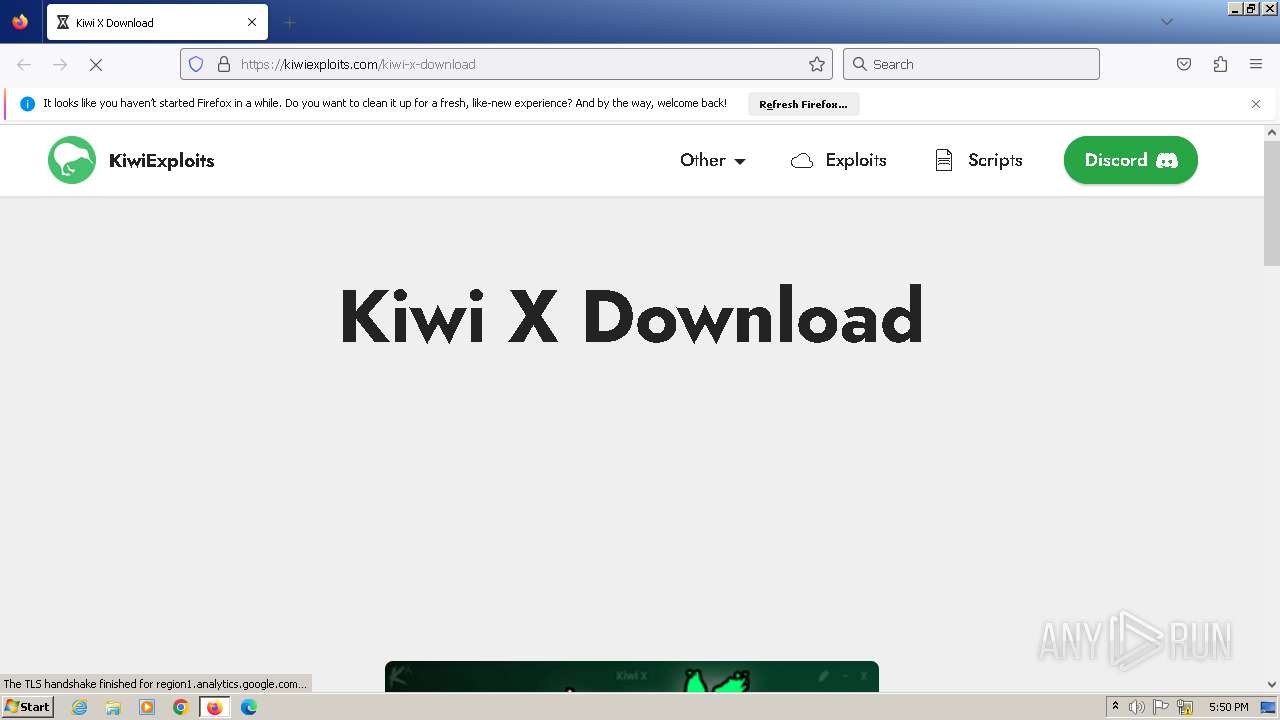Open File Explorer from taskbar

113,707
